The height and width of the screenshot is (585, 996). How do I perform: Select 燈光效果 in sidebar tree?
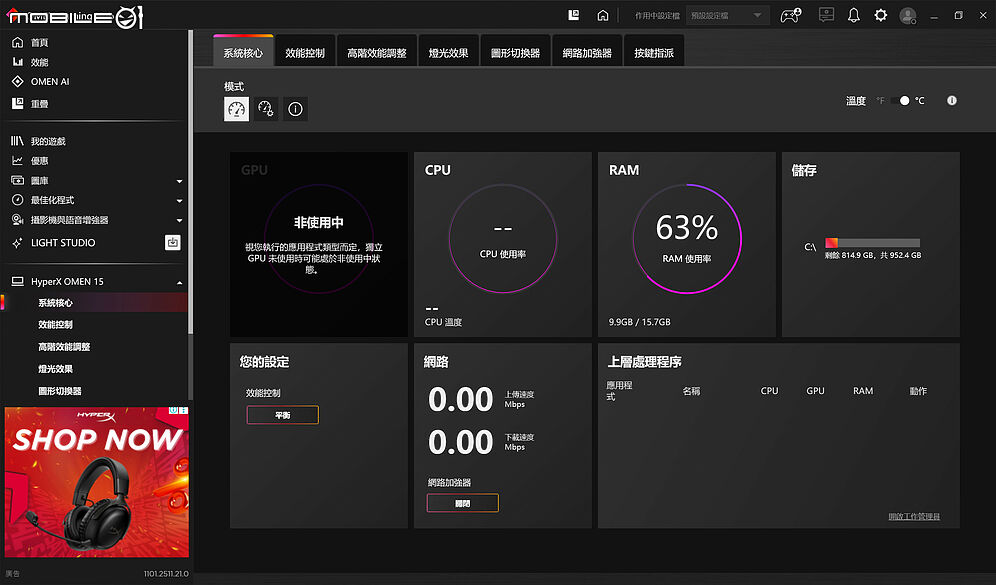[x=55, y=369]
